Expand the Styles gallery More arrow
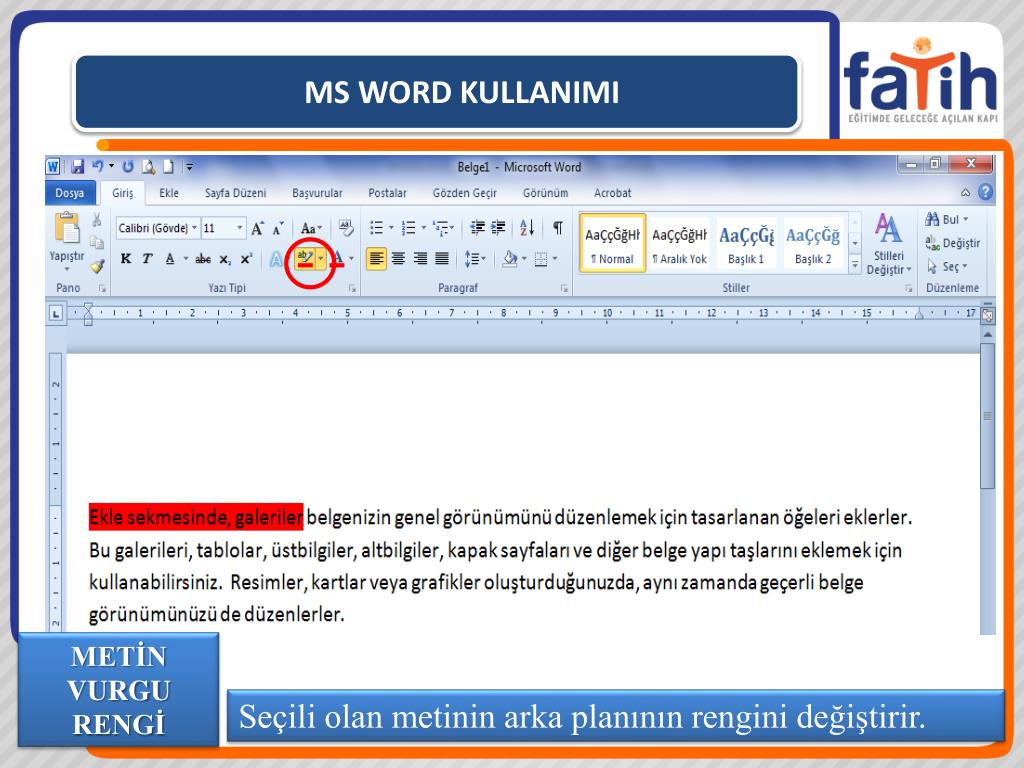The width and height of the screenshot is (1024, 768). [855, 264]
